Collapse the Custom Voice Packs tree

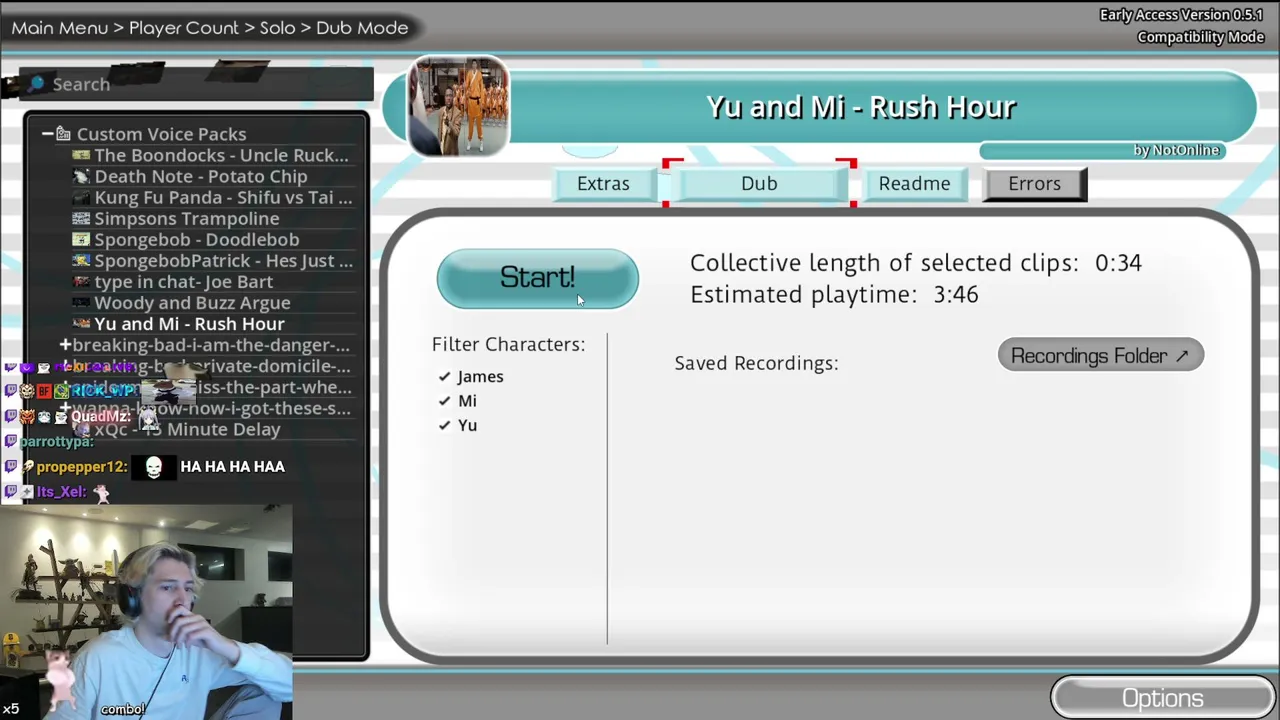[47, 134]
